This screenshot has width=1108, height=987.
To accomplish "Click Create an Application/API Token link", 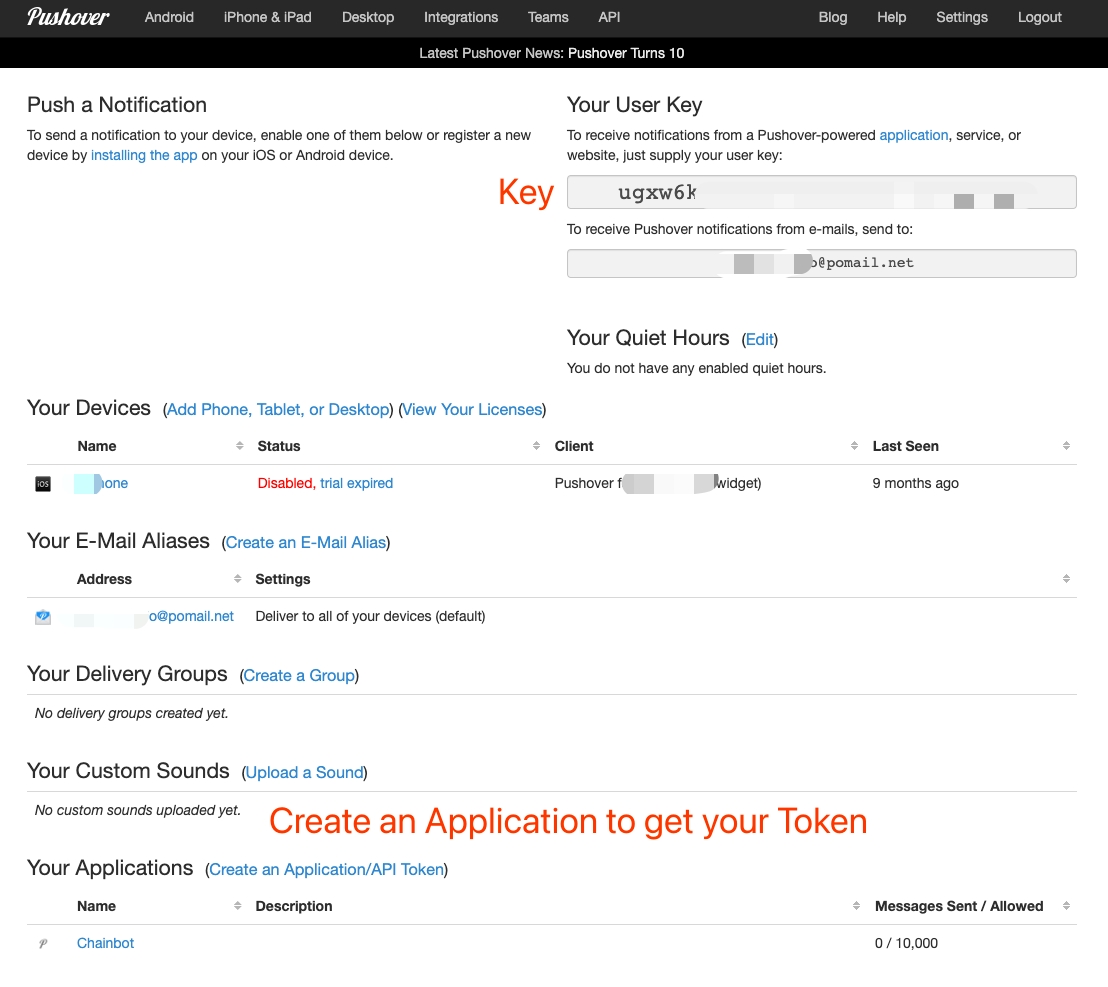I will click(x=326, y=870).
